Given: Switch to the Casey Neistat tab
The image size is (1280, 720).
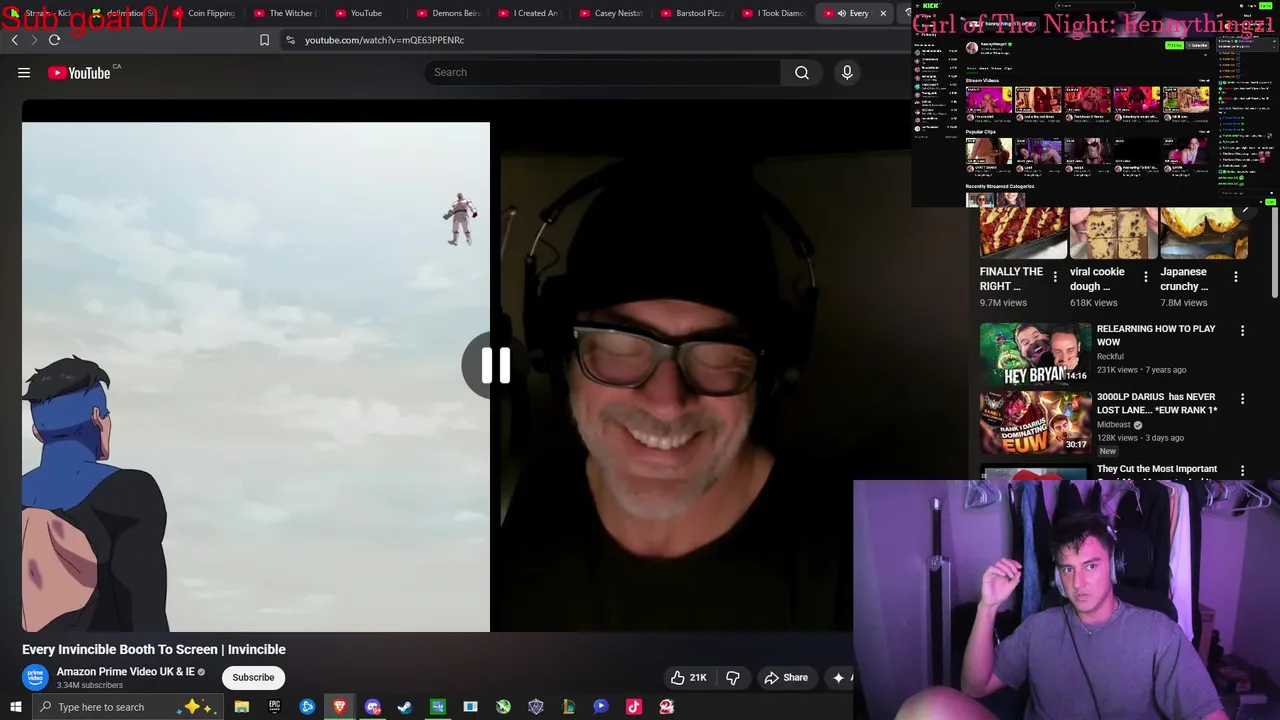Looking at the screenshot, I should pos(611,13).
